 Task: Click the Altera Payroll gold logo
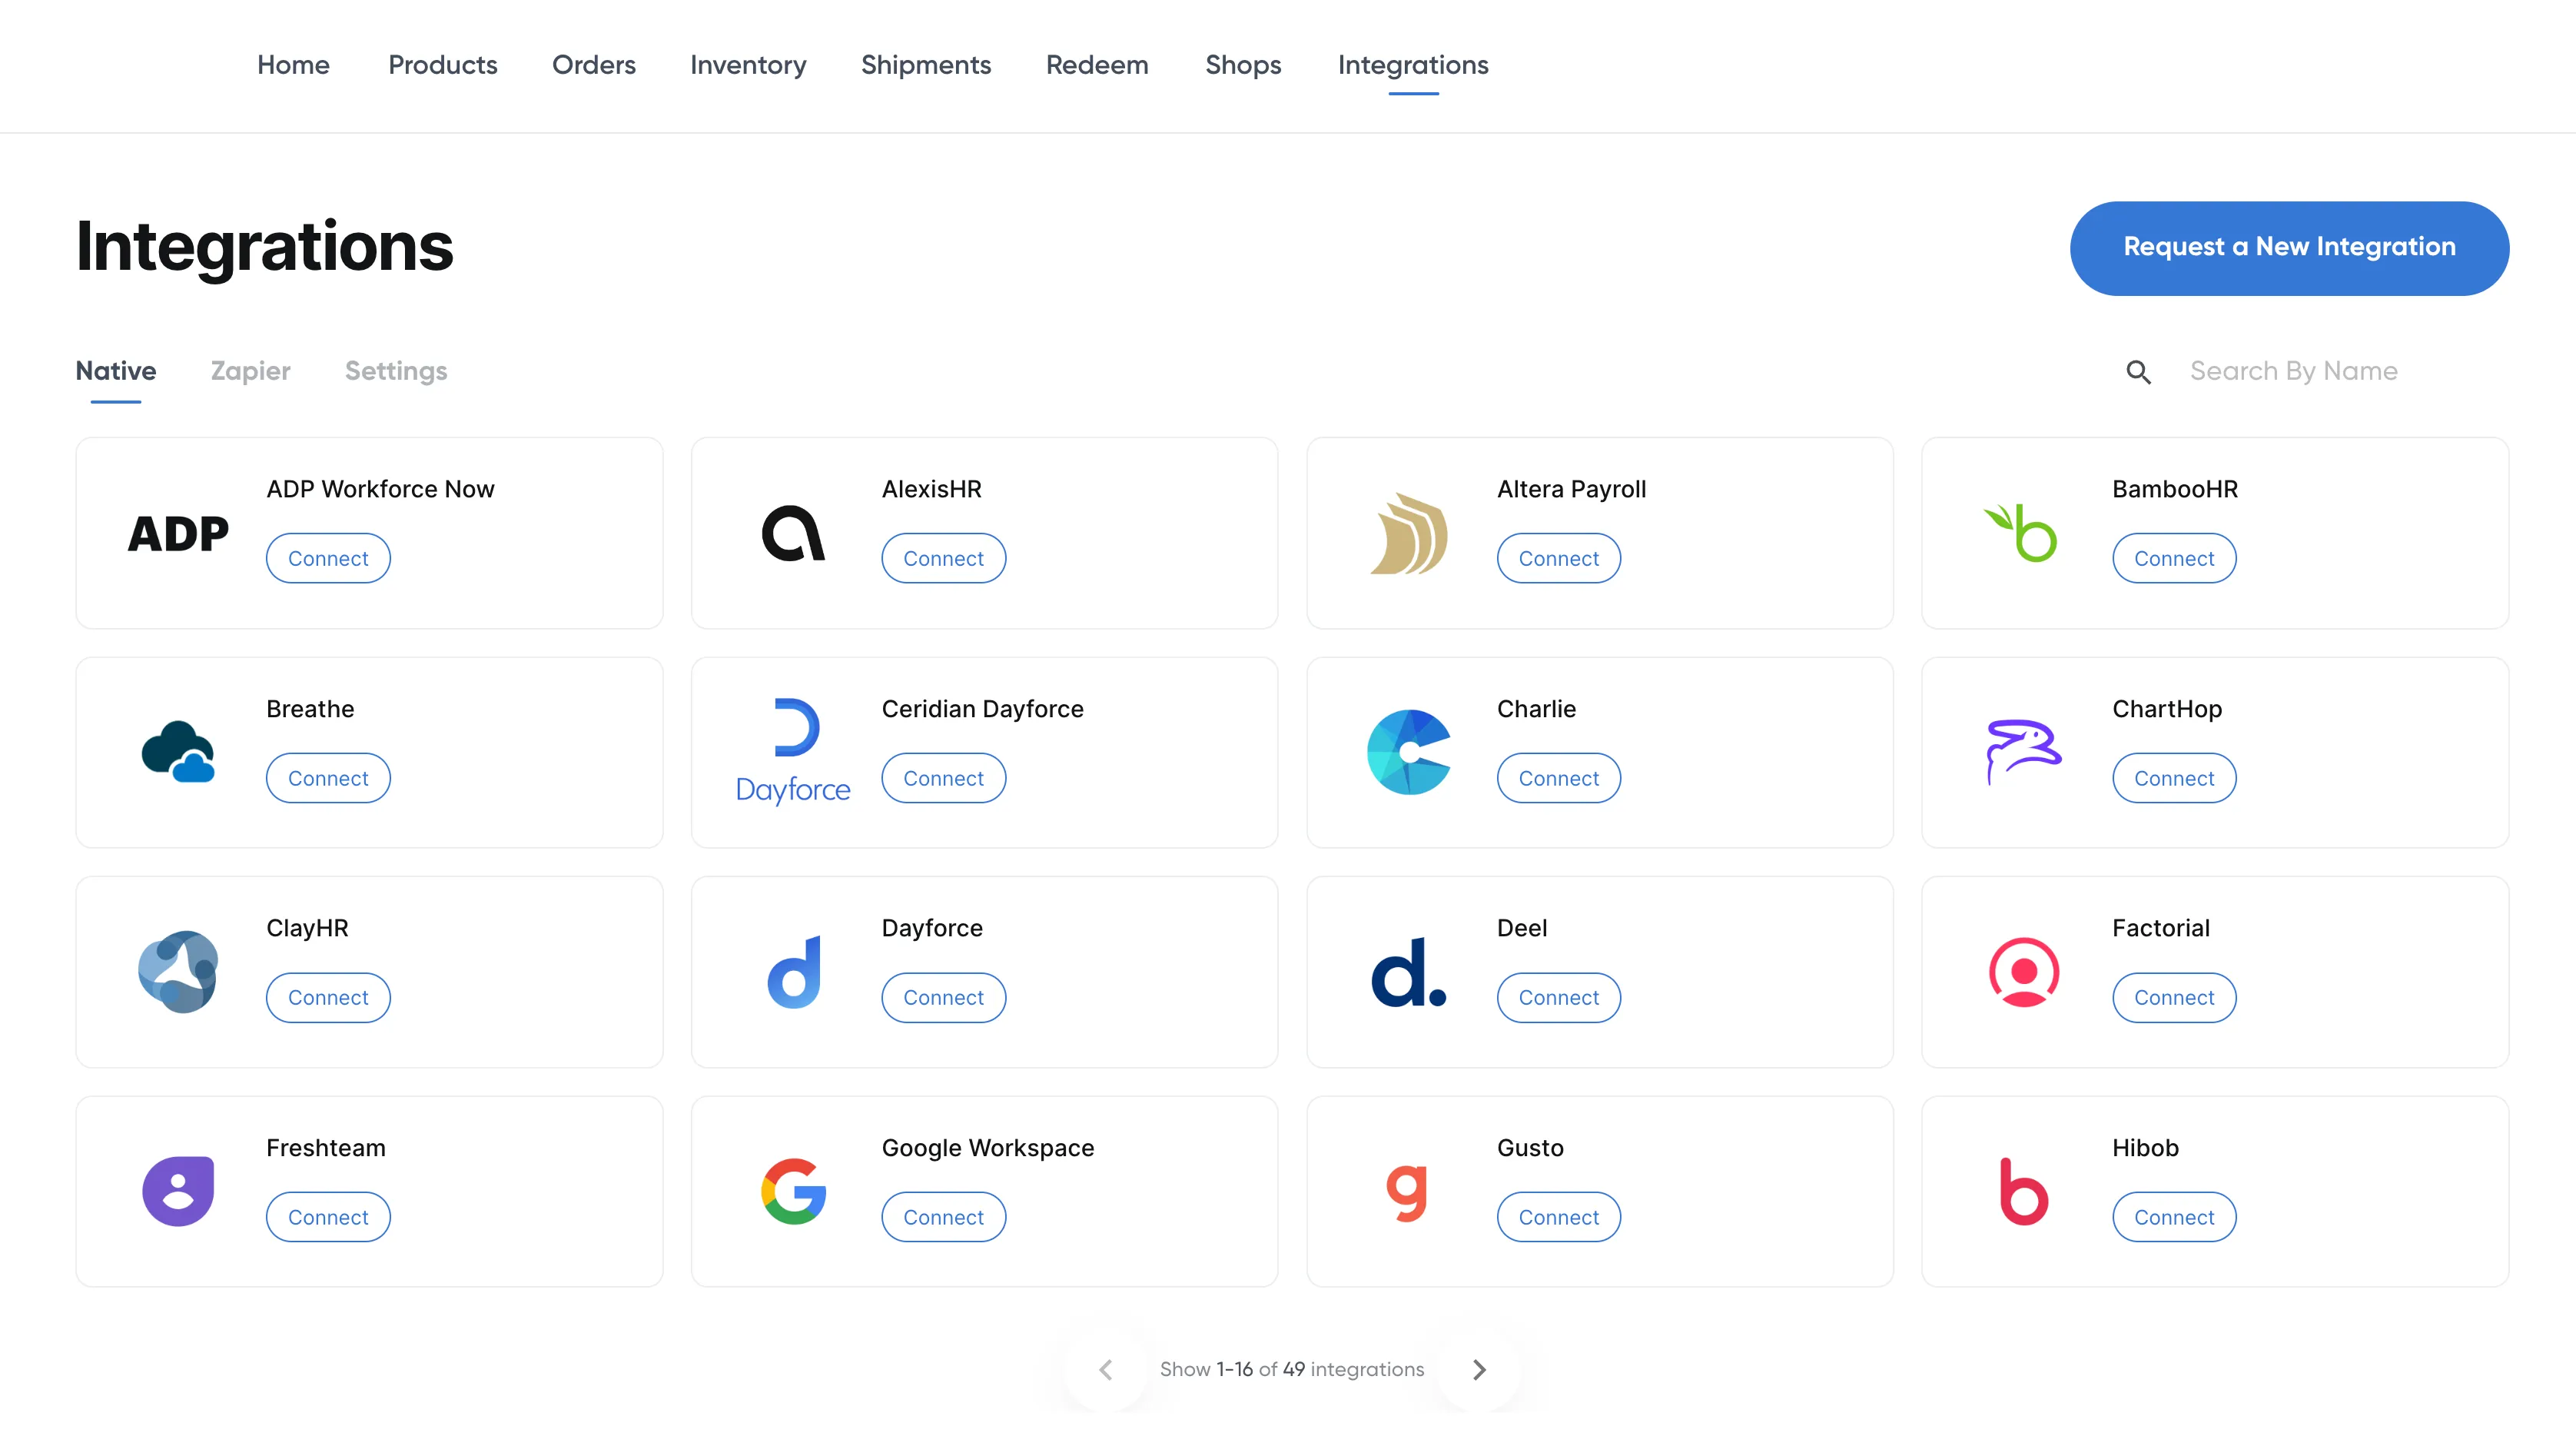point(1408,533)
